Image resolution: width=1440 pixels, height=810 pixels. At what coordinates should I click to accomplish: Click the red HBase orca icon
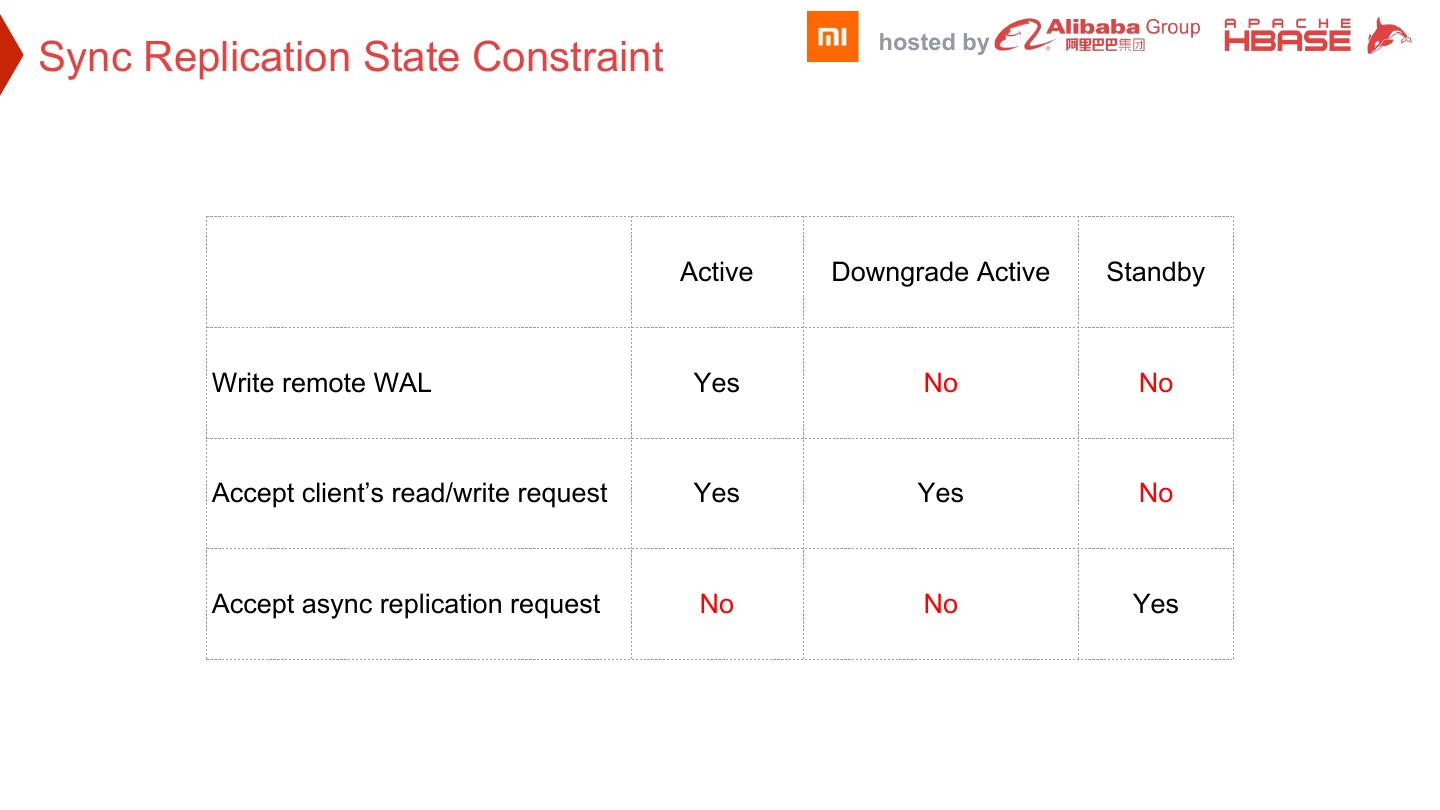1389,36
